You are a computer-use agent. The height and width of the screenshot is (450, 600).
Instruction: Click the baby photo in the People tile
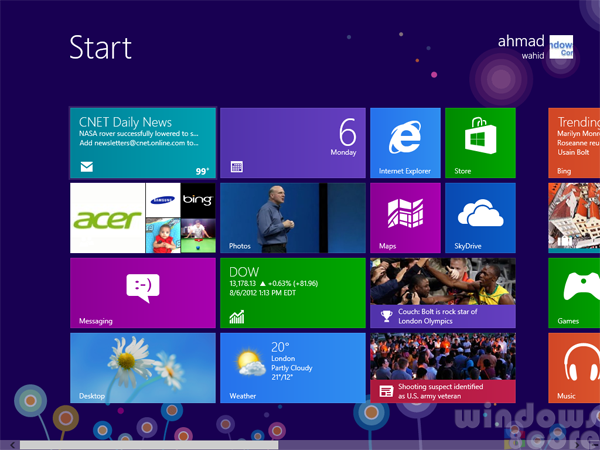pos(163,235)
